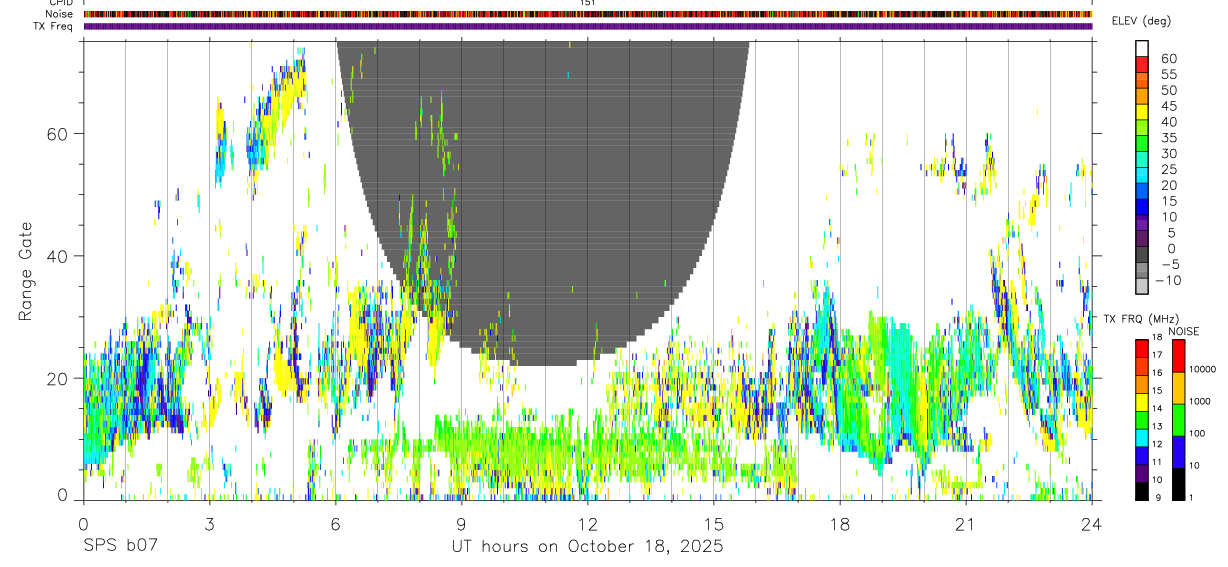1228x567 pixels.
Task: Click x-axis hour tick label '6'
Action: point(336,524)
